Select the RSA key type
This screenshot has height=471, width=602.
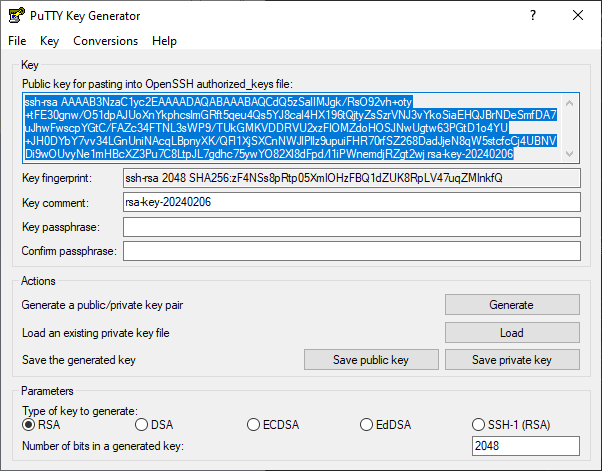pos(41,425)
